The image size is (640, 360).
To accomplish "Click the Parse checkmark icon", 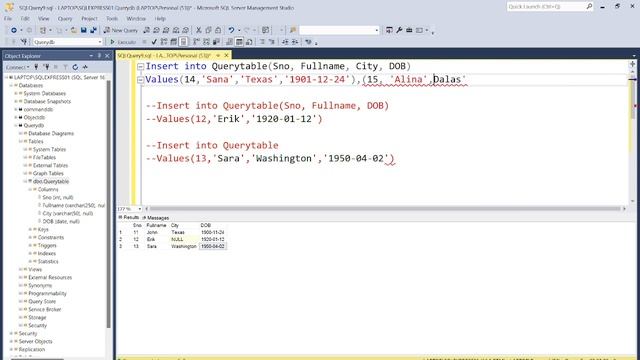I will (154, 42).
